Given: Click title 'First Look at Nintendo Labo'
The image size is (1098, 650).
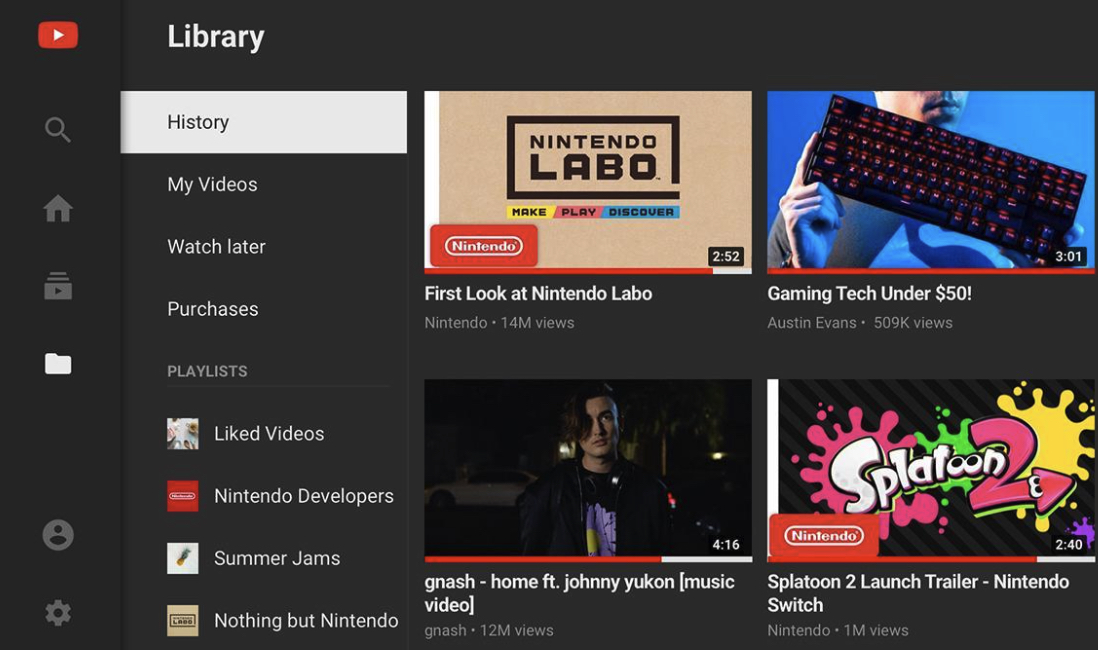Looking at the screenshot, I should [x=538, y=293].
